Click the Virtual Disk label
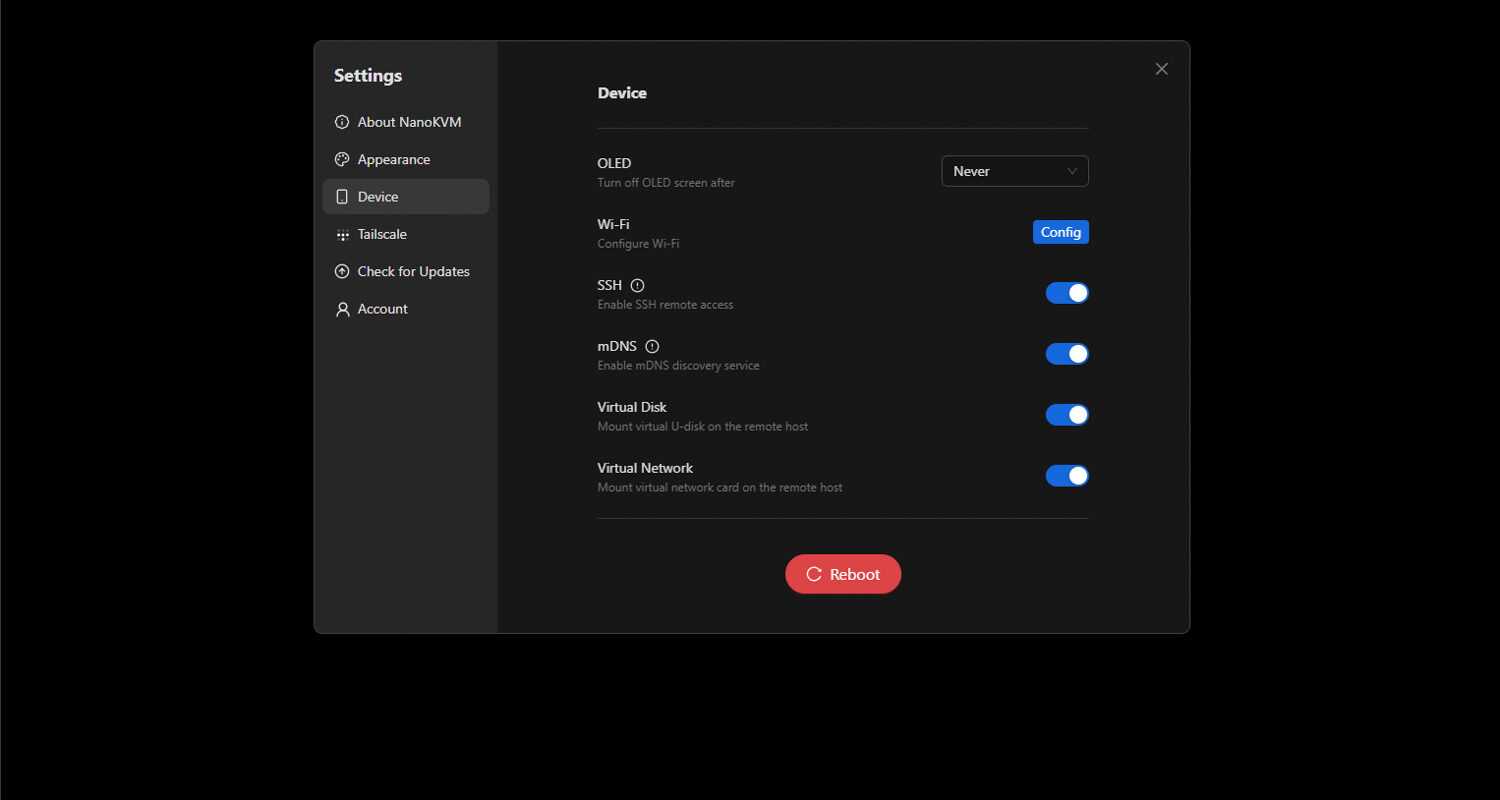Screen dimensions: 1500x800 632,407
